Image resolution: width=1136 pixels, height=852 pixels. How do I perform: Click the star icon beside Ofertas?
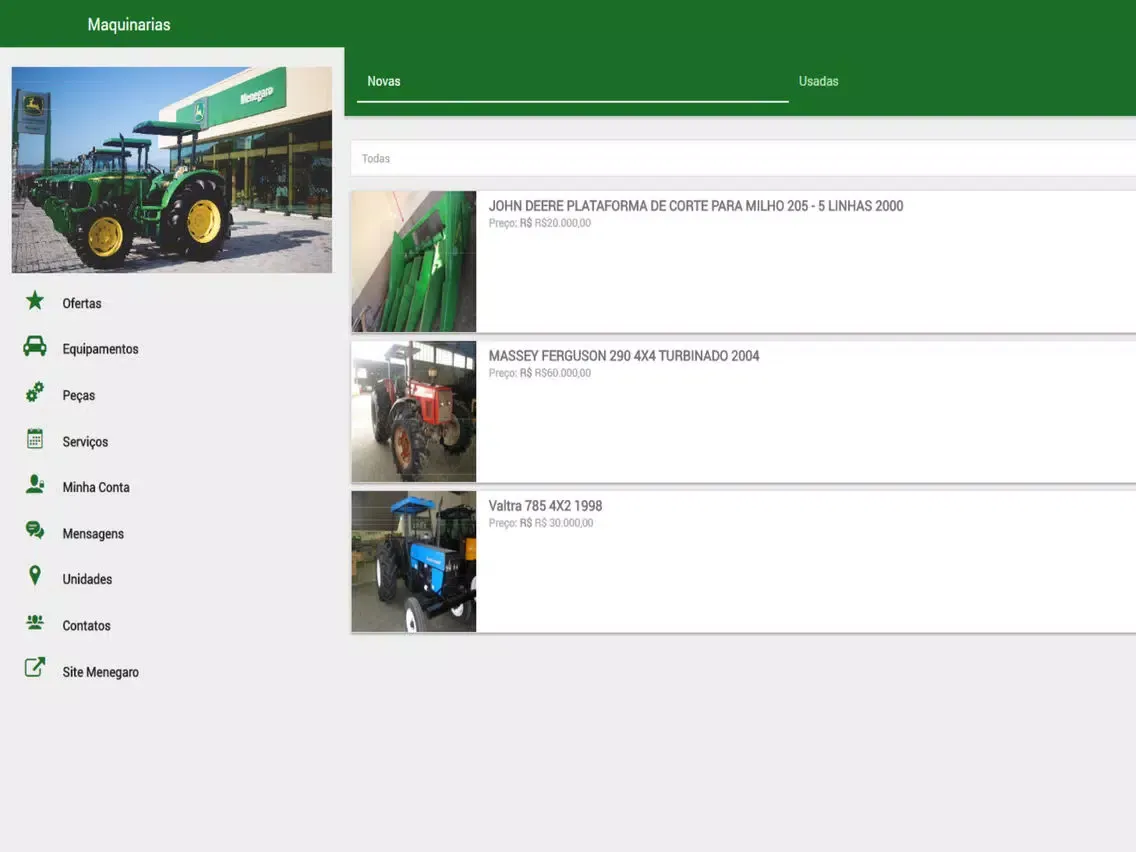35,301
